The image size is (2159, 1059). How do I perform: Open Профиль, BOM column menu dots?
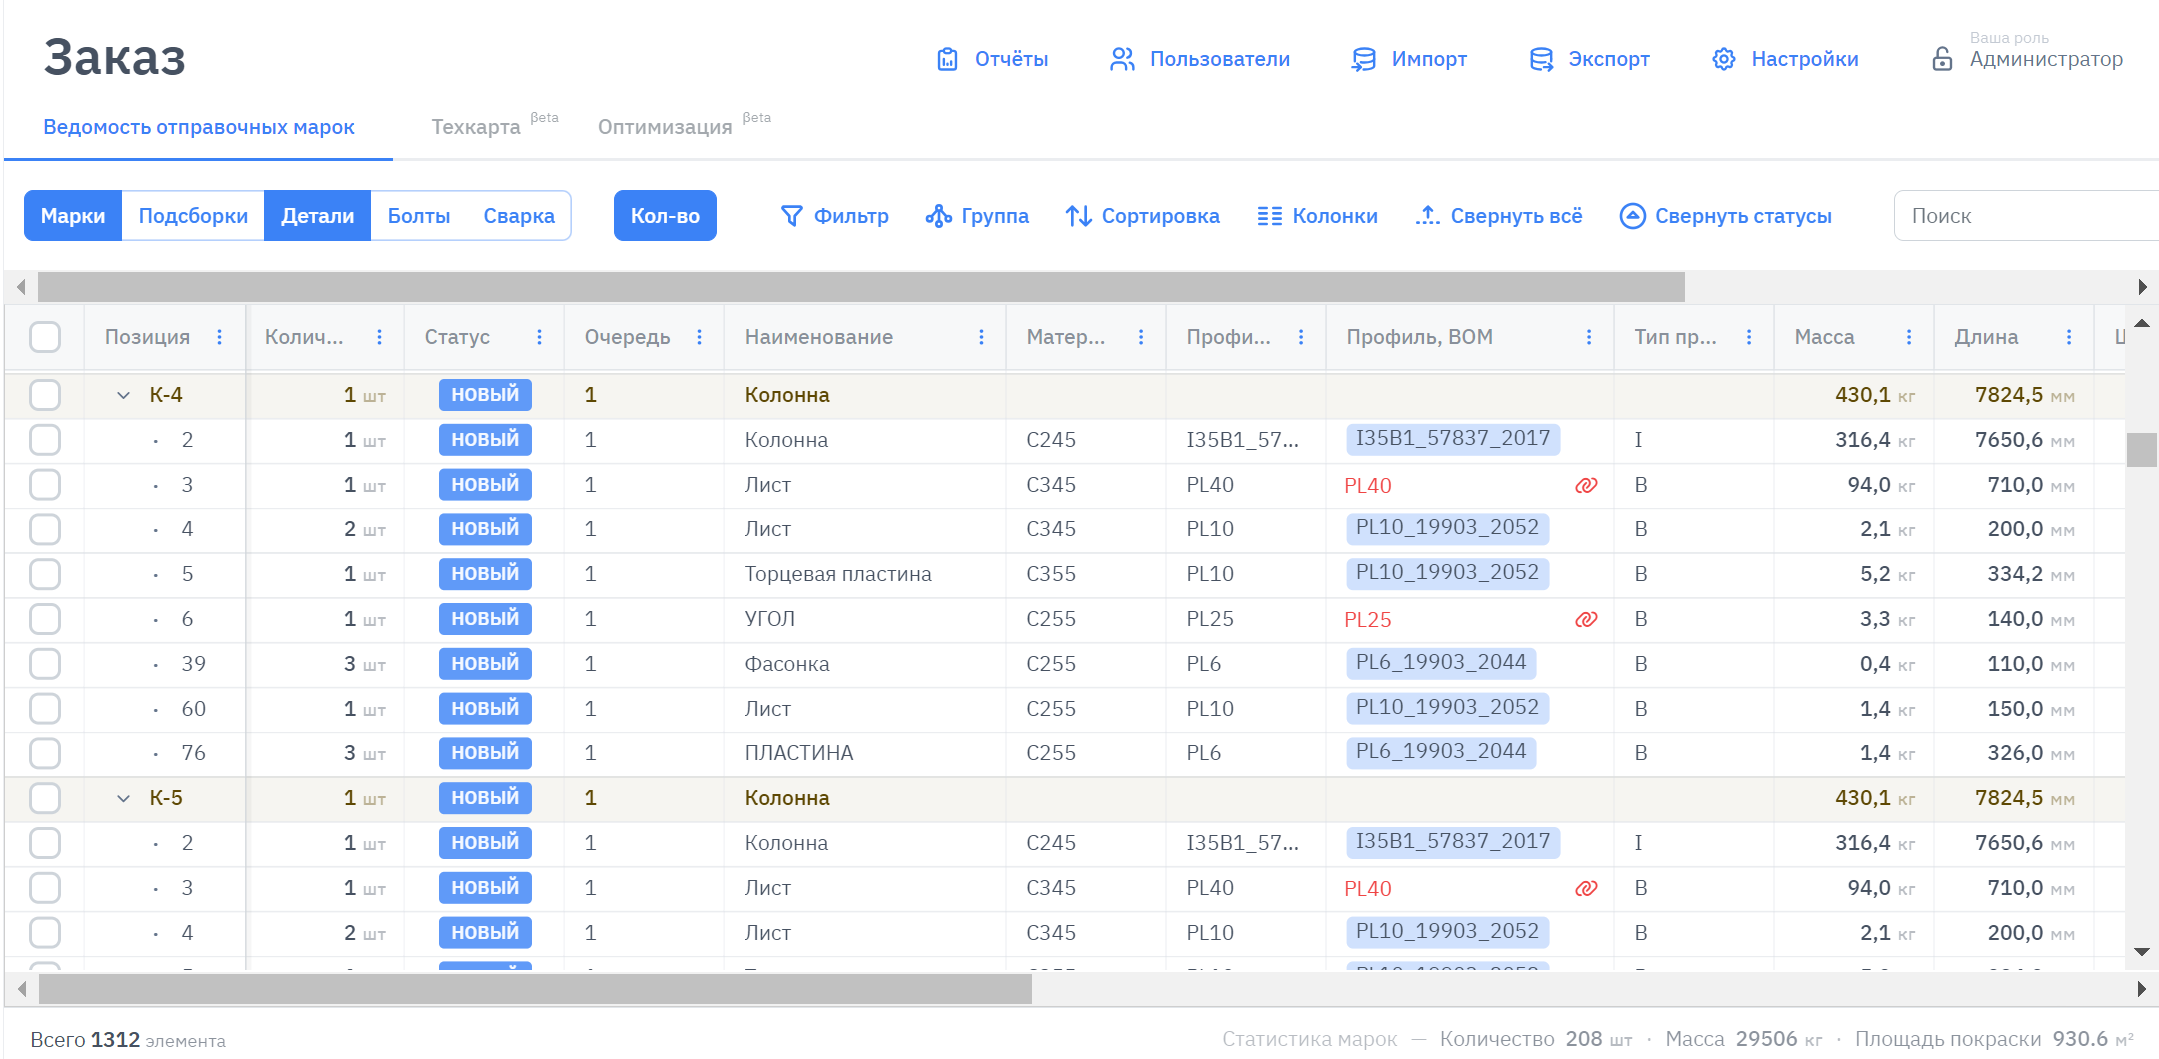pos(1589,337)
